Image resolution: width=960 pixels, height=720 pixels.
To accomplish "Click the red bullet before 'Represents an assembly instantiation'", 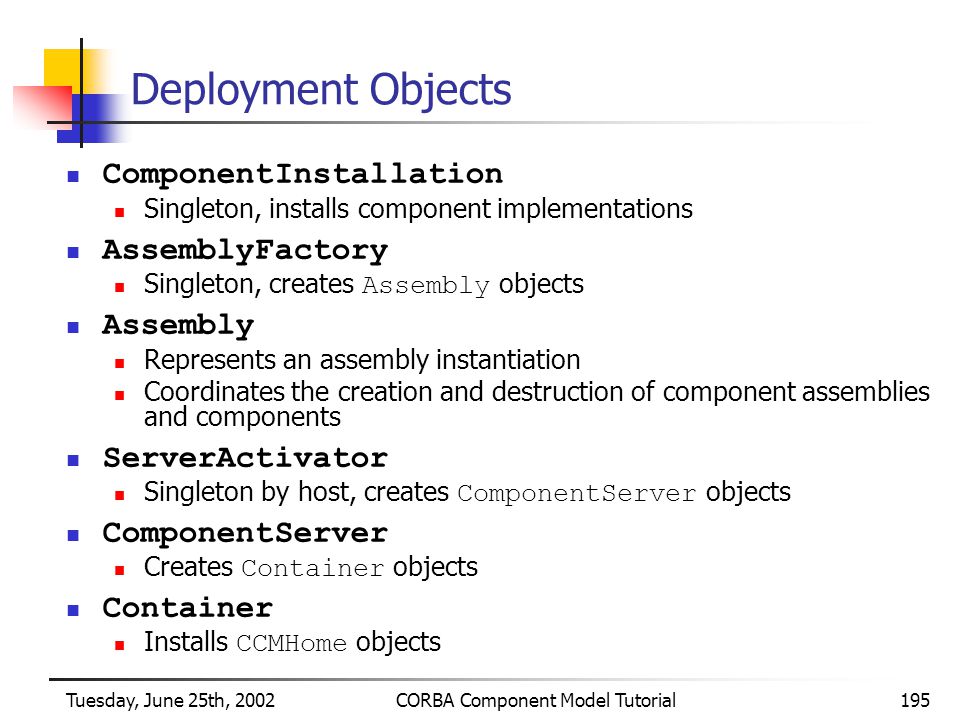I will (x=120, y=363).
